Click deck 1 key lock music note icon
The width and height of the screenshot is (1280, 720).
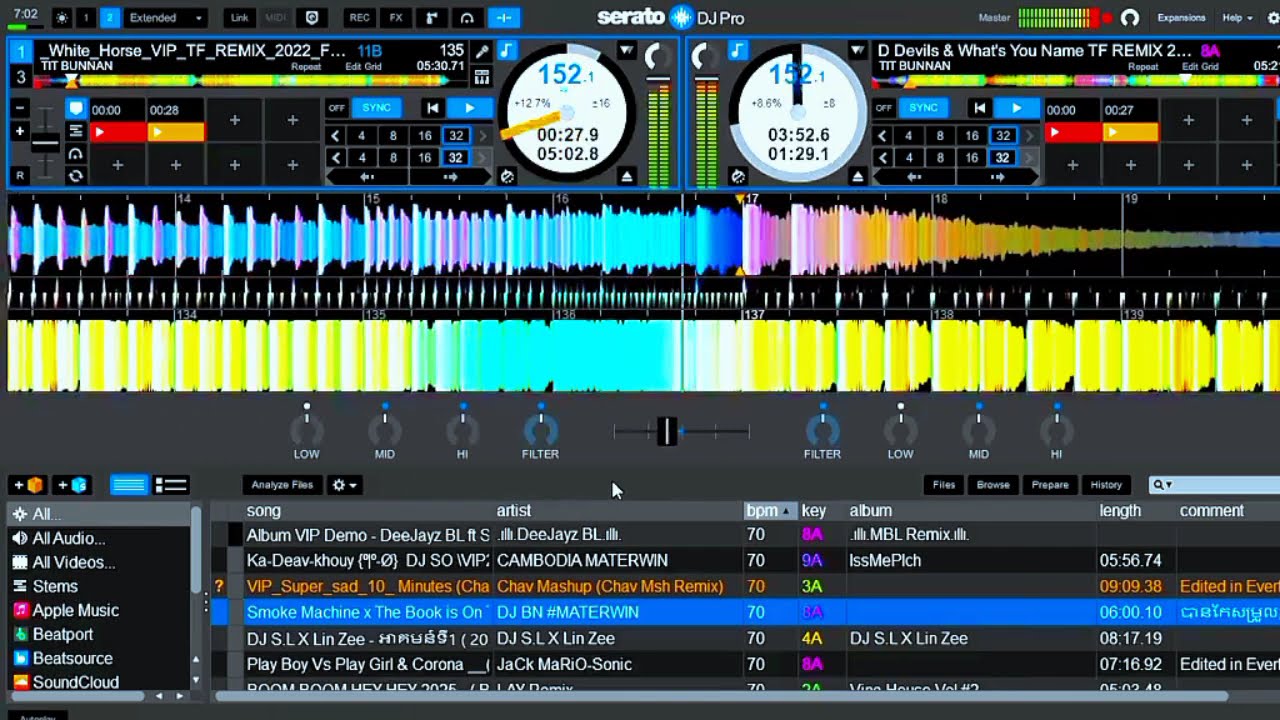[x=507, y=50]
